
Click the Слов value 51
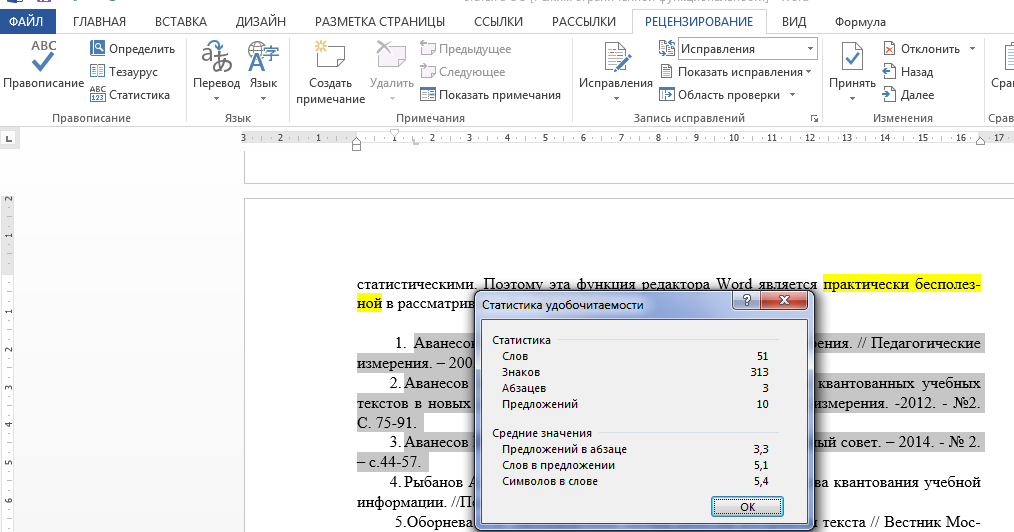(x=762, y=356)
